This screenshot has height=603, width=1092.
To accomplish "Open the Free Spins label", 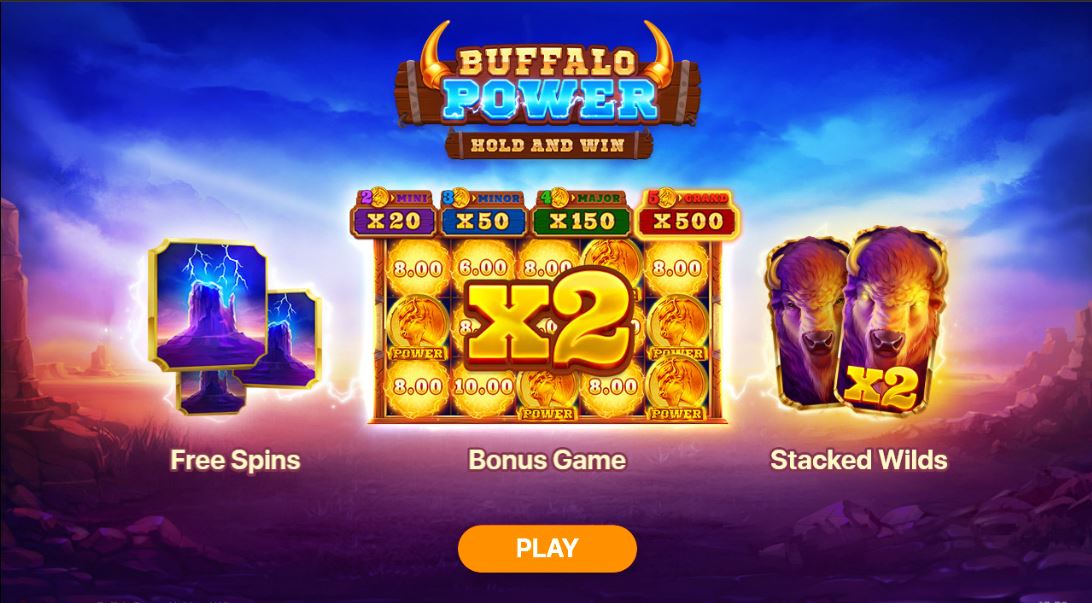I will pyautogui.click(x=235, y=460).
